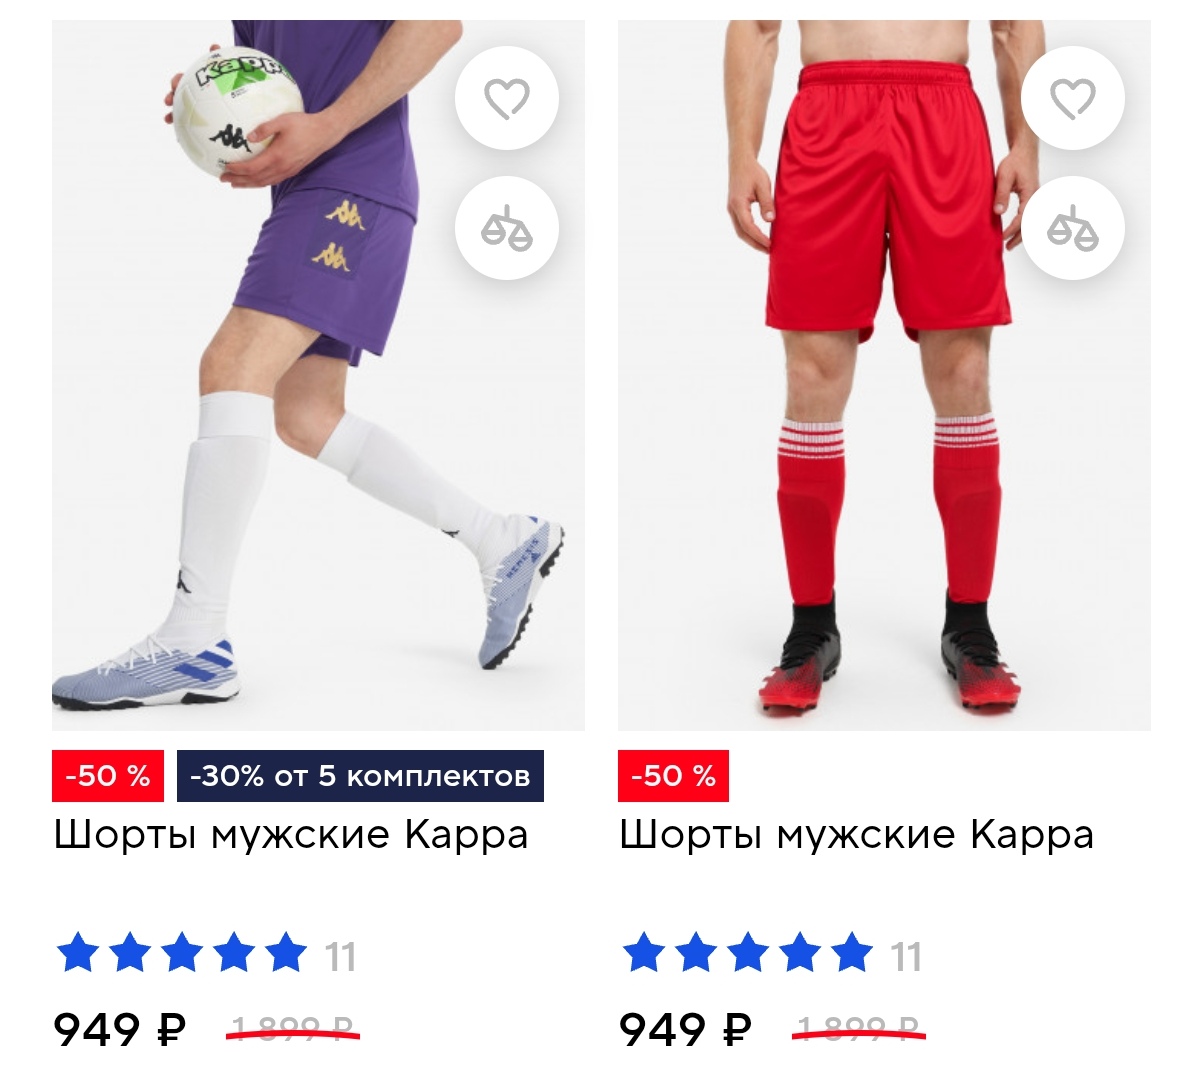The image size is (1200, 1067).
Task: Open purple shorts product photo
Action: click(x=318, y=375)
